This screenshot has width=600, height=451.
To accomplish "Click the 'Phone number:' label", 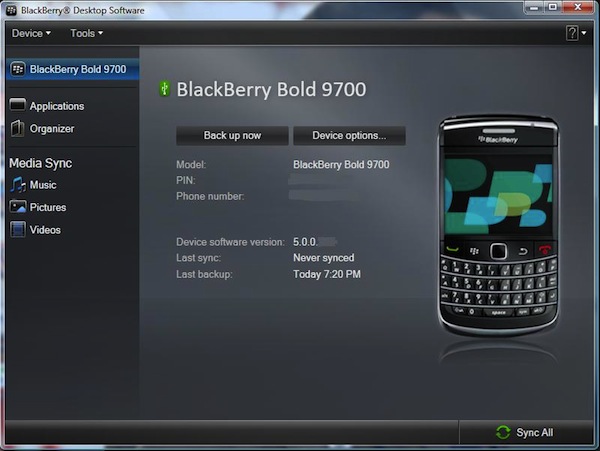I will [210, 196].
